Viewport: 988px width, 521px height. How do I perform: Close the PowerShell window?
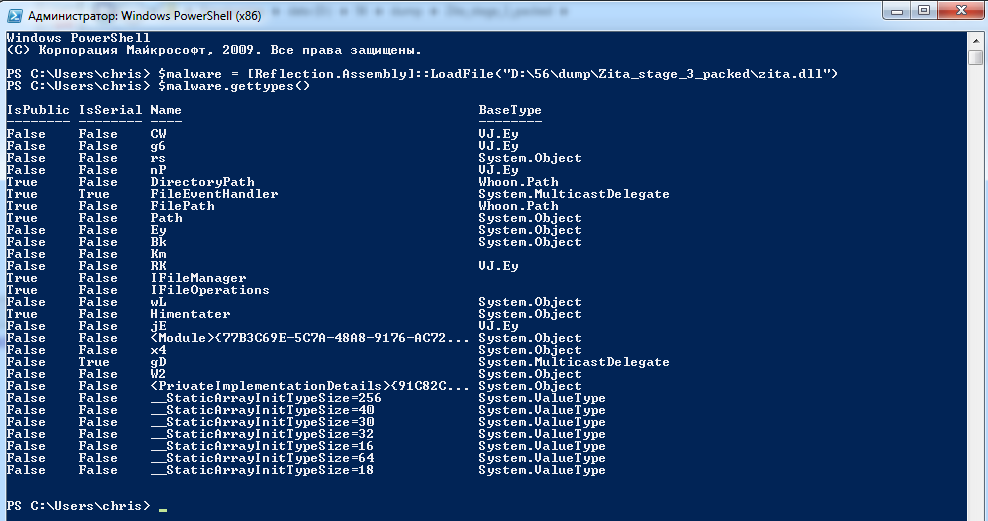(x=960, y=11)
